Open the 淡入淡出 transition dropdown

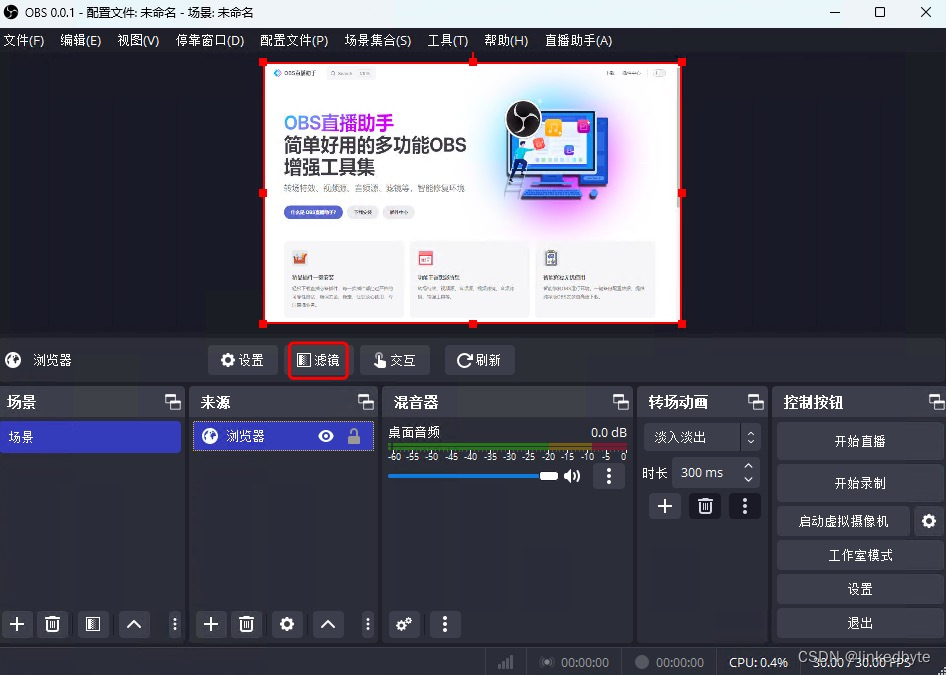(x=702, y=437)
